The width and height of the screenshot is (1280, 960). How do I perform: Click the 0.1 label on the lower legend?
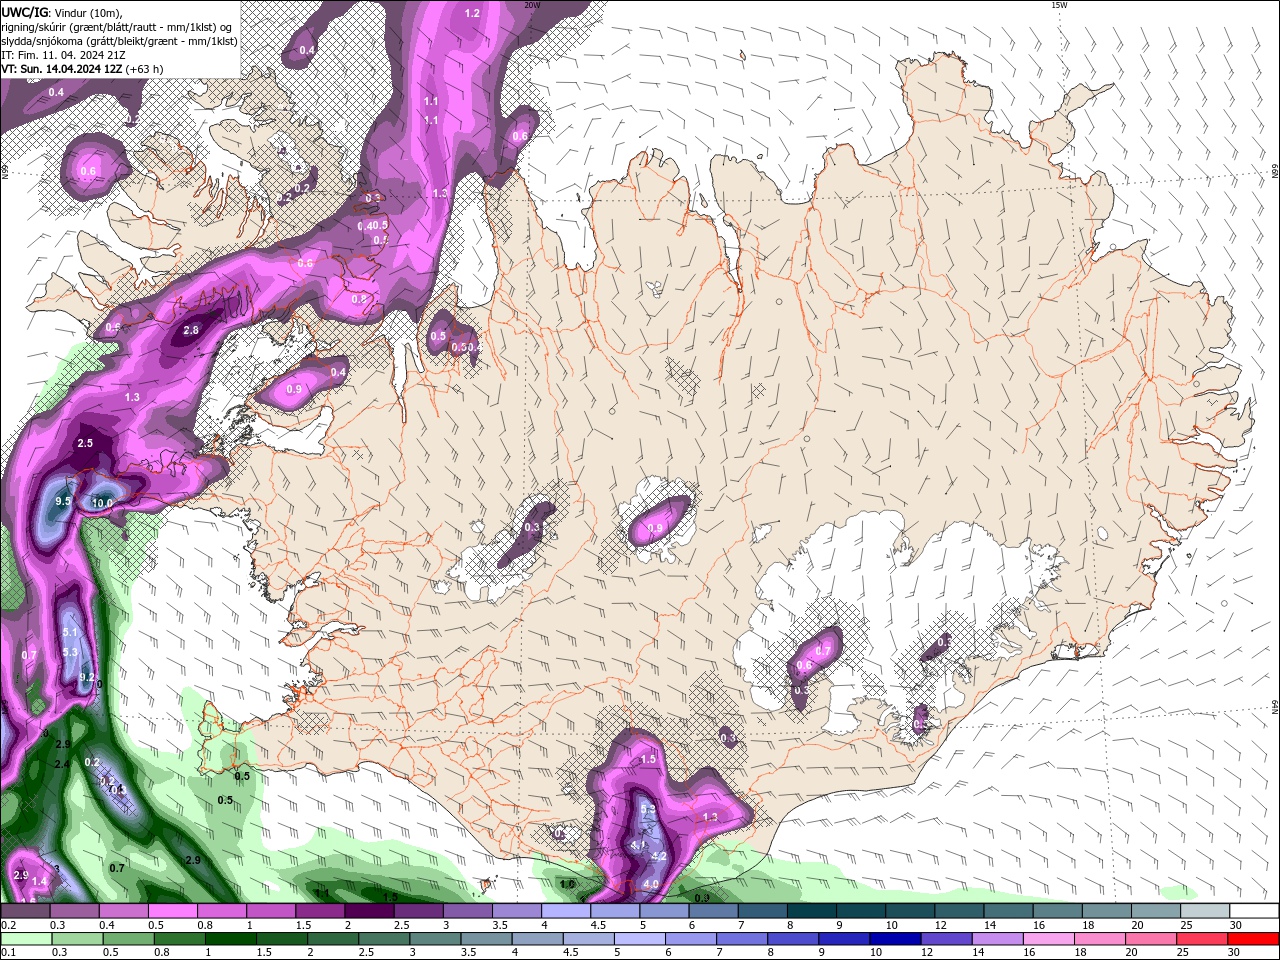pyautogui.click(x=8, y=953)
